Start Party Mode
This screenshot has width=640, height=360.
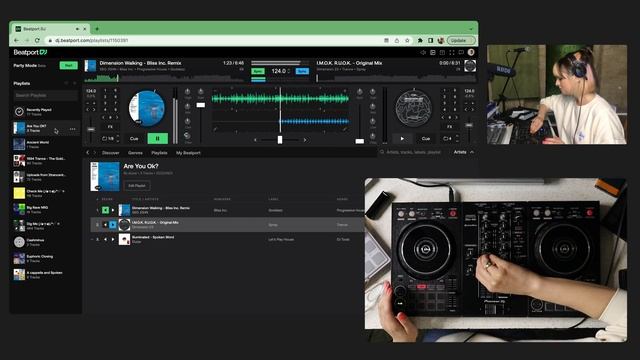click(69, 65)
